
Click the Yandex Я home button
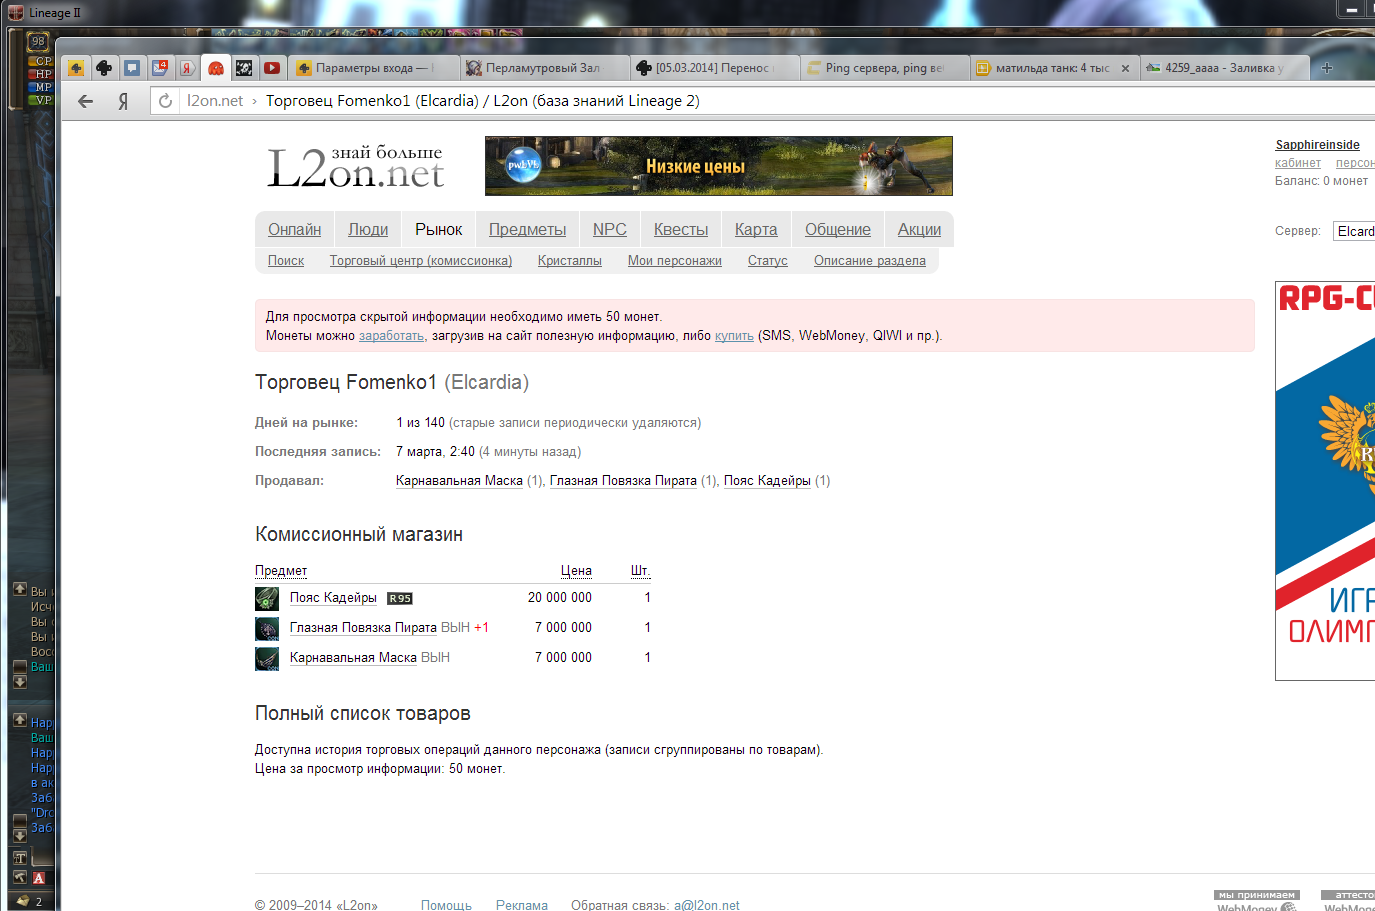(x=123, y=101)
